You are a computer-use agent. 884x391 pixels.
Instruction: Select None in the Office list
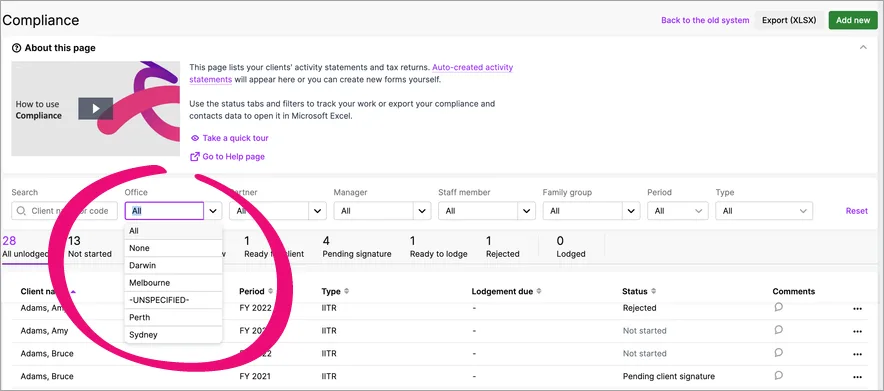pos(174,248)
